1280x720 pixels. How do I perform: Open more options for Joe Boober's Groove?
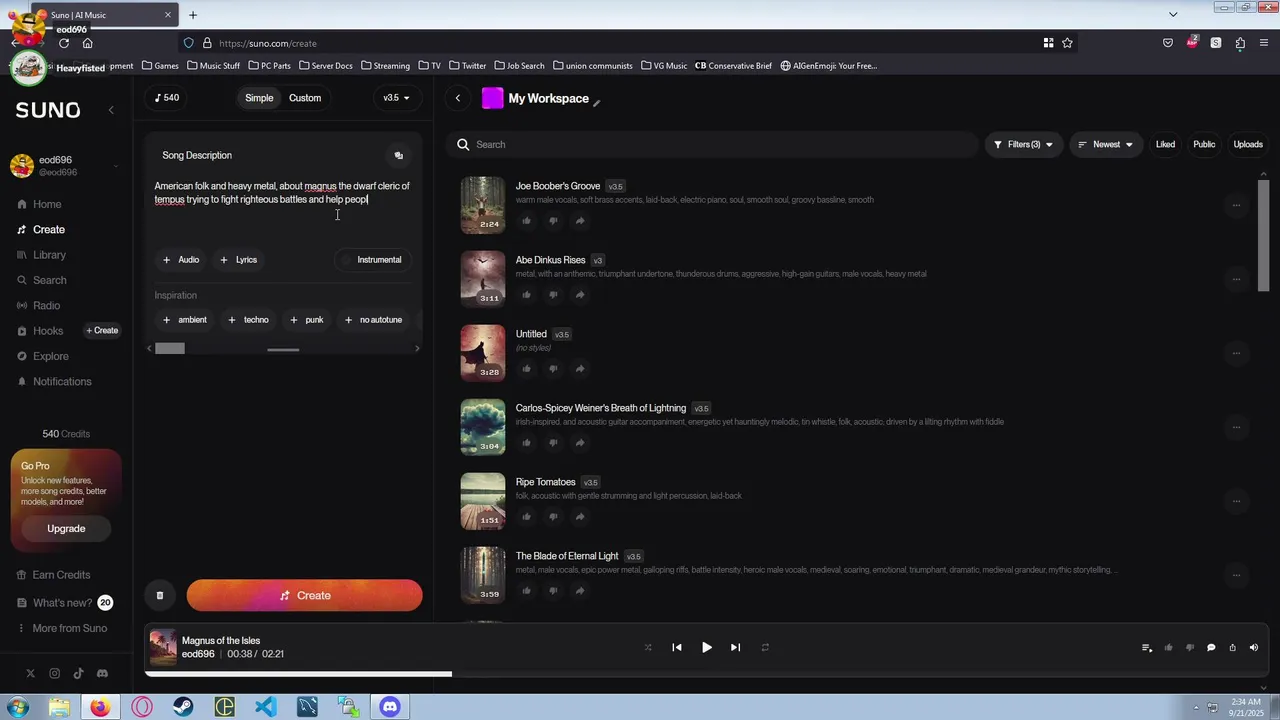tap(1236, 205)
